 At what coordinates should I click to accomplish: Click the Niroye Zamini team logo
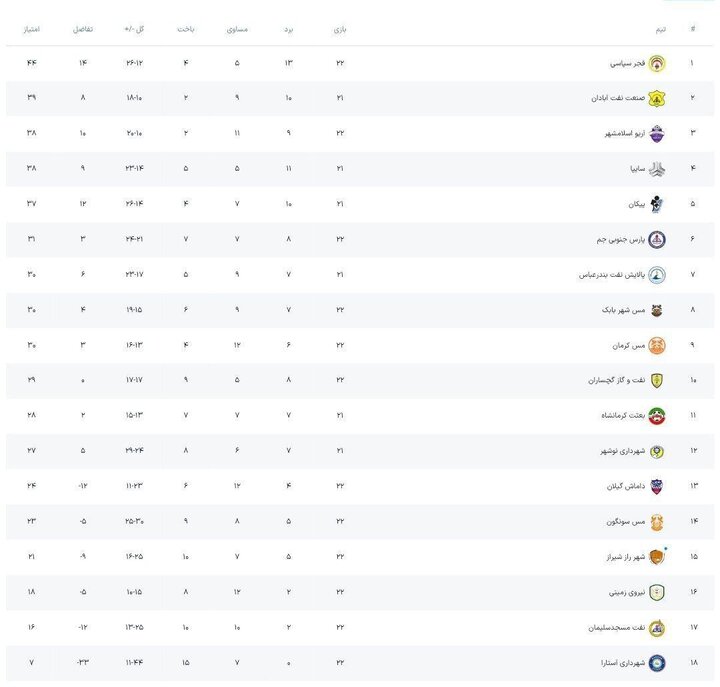656,592
